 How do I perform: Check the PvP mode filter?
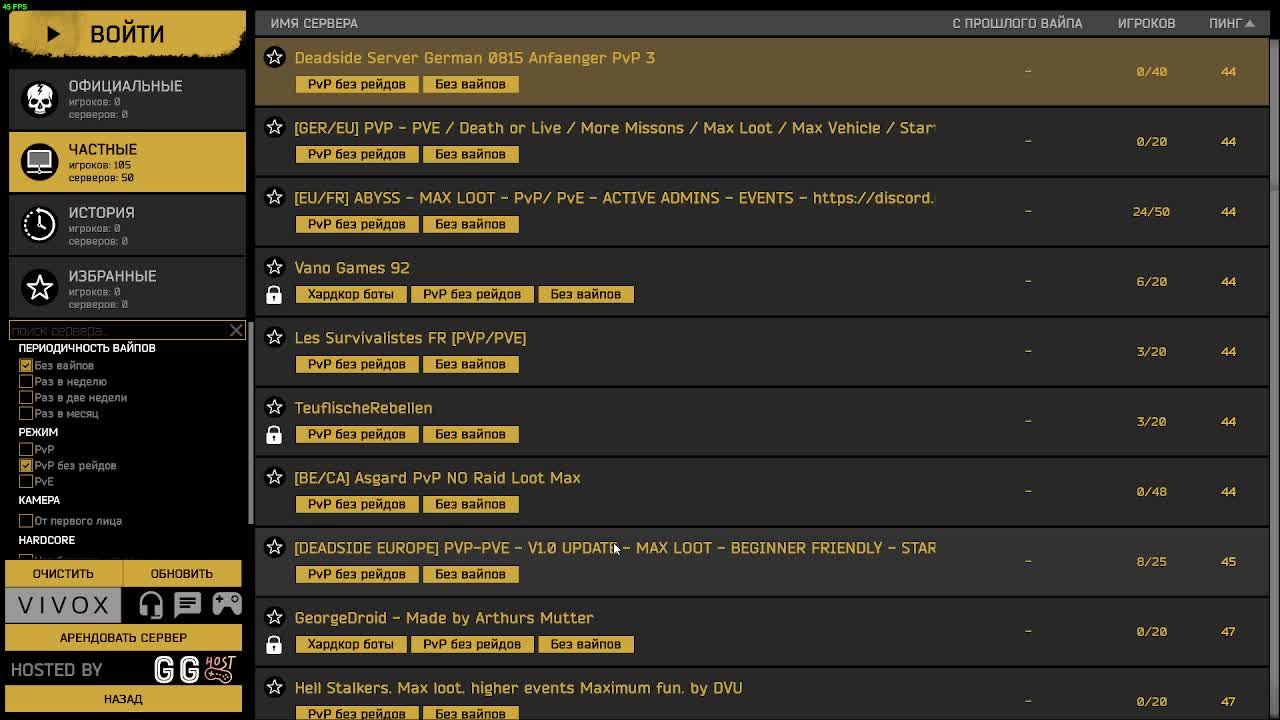click(26, 449)
